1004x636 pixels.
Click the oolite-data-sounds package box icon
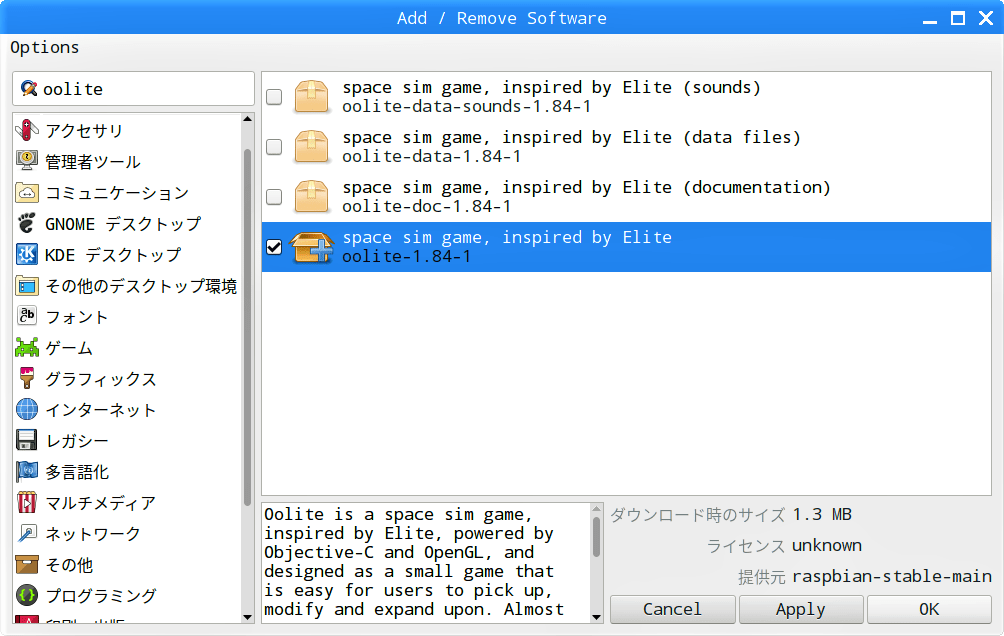coord(311,97)
